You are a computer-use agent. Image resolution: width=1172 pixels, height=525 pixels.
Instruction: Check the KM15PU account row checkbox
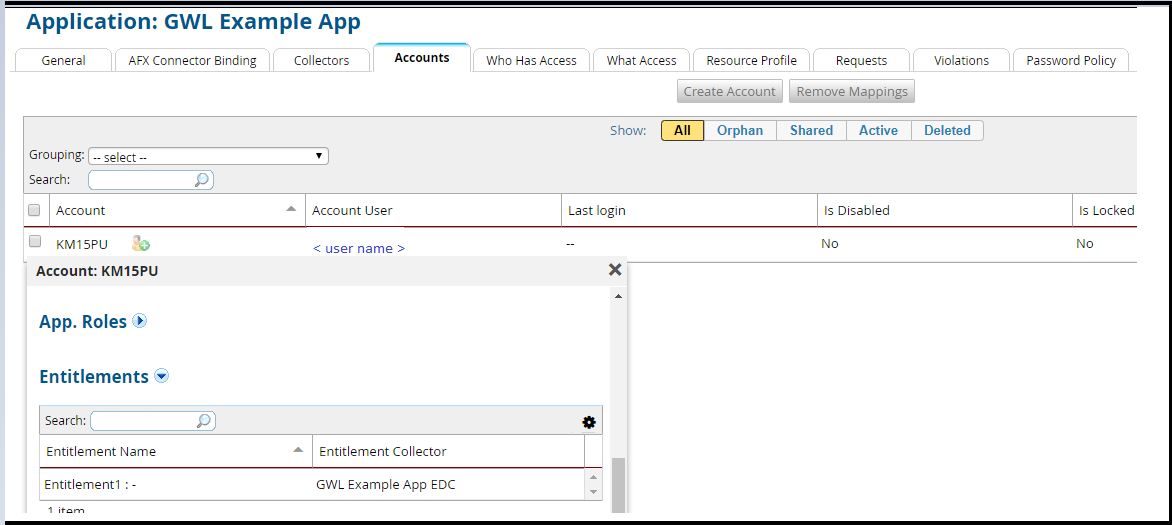(35, 242)
